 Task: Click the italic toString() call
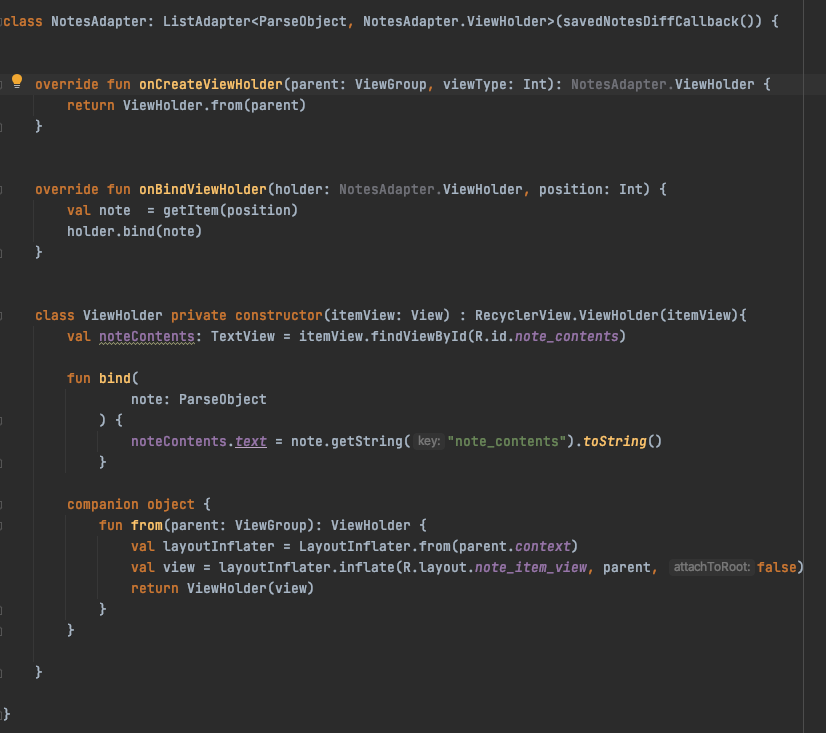tap(622, 441)
